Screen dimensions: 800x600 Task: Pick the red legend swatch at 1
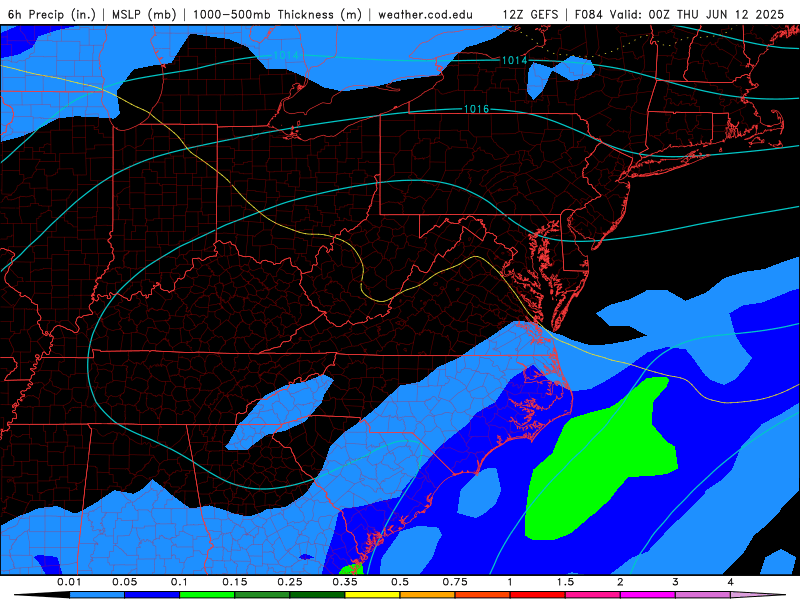[538, 595]
